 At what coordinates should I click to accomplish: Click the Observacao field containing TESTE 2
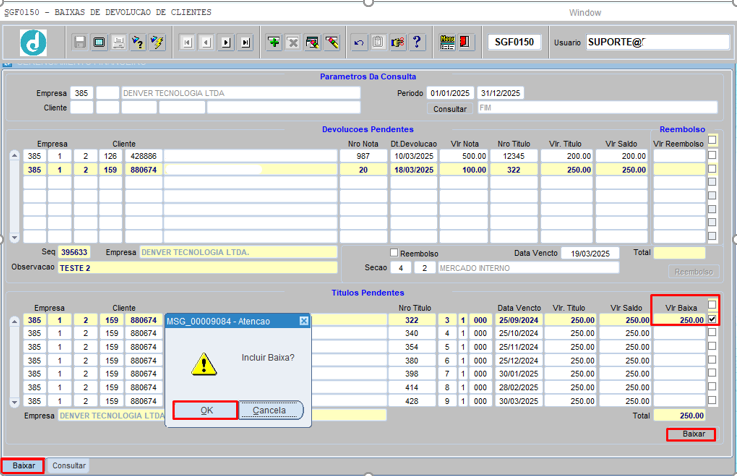(x=196, y=268)
